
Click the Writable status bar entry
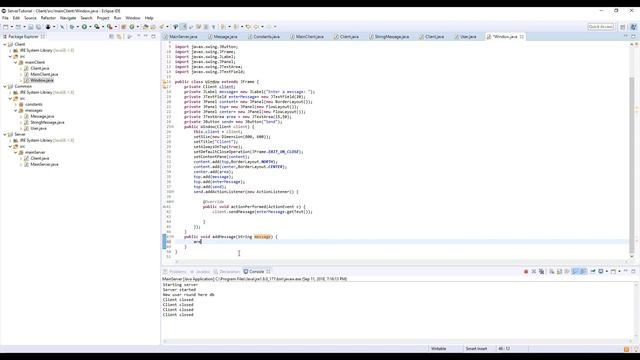pos(439,349)
